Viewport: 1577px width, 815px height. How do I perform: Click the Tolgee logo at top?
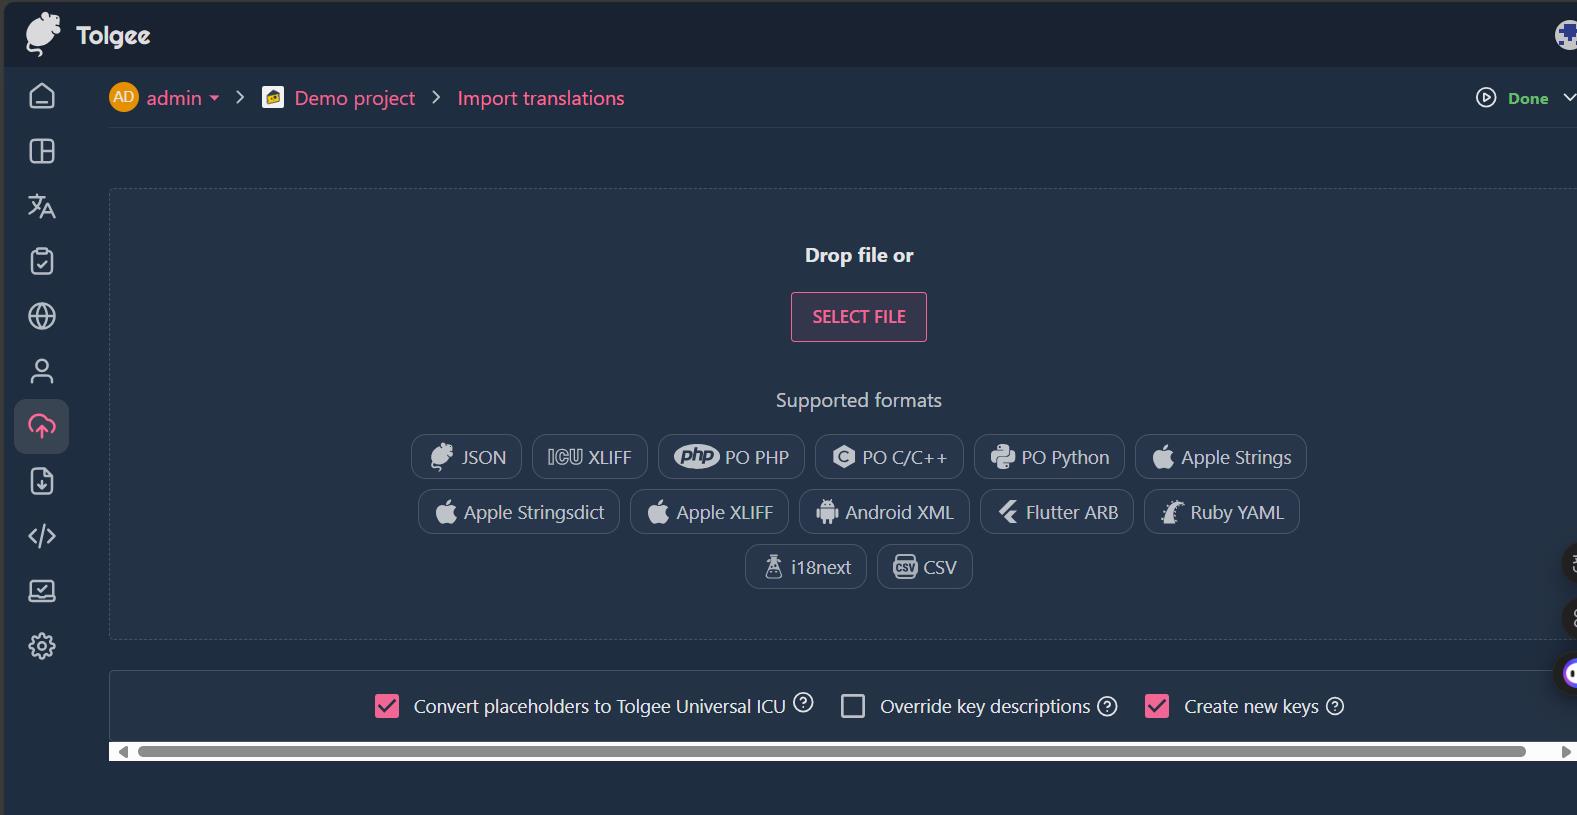point(88,35)
